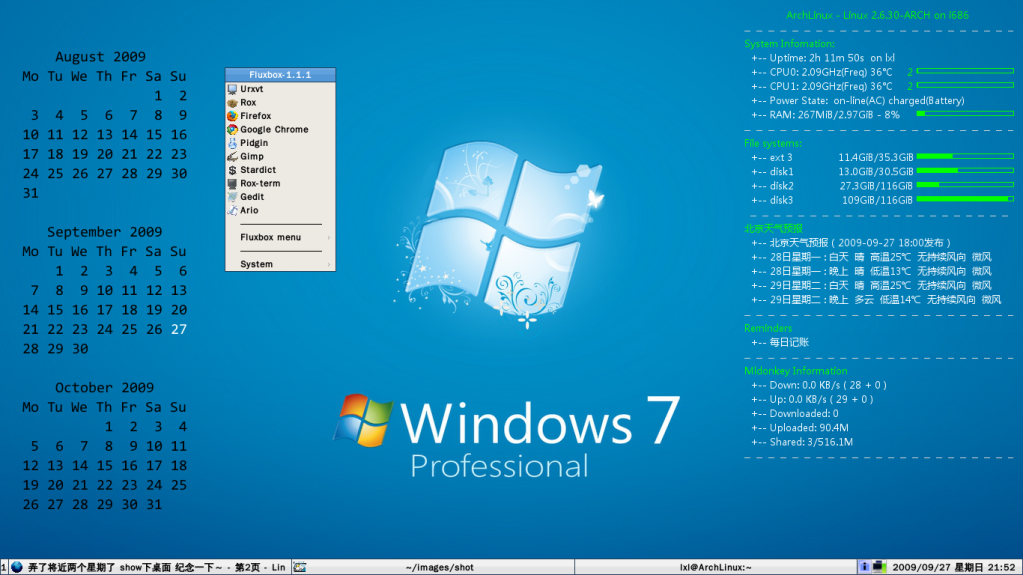Screen dimensions: 1023x575
Task: Click the weather line published 2009-09-27 18:00
Action: pos(851,243)
